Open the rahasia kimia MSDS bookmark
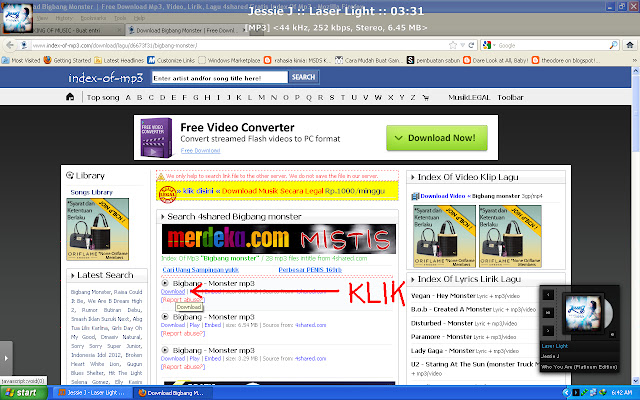Screen dimensions: 640x400 tap(298, 60)
